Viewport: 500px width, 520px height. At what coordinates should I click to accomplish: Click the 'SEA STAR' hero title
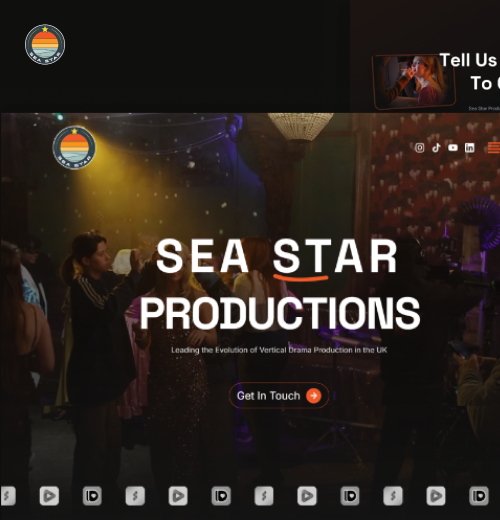(277, 257)
